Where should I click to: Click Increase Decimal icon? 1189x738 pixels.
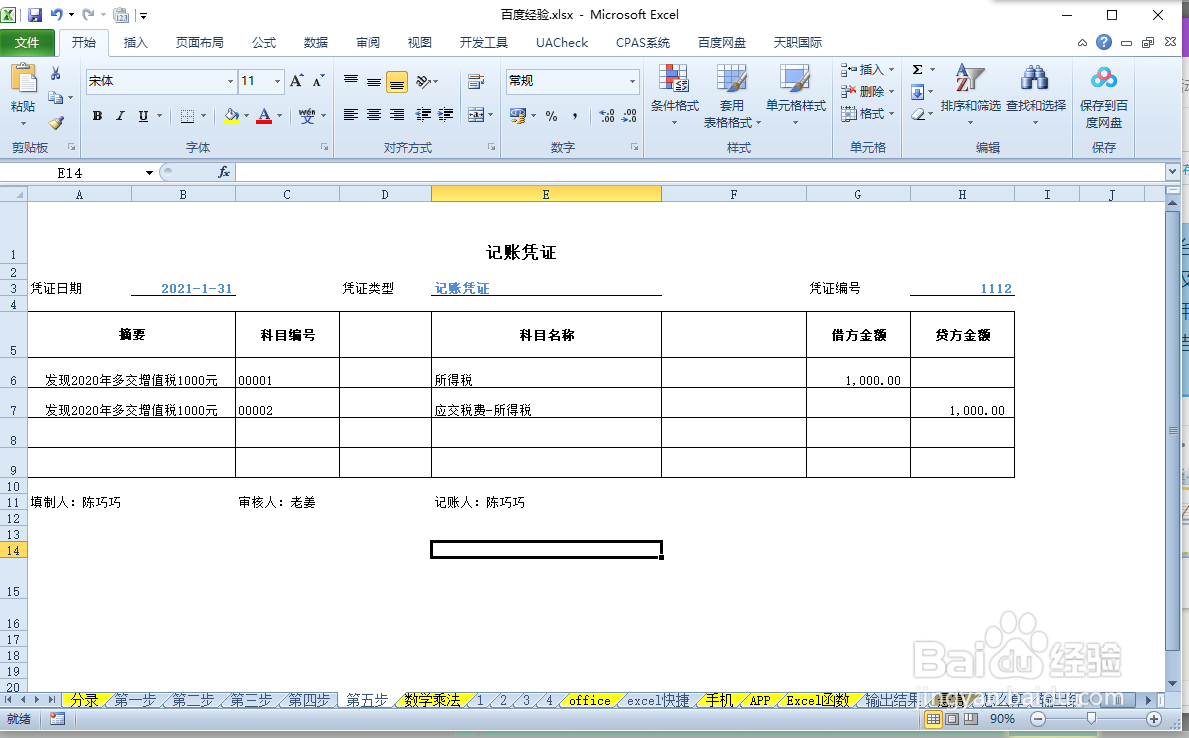[607, 116]
